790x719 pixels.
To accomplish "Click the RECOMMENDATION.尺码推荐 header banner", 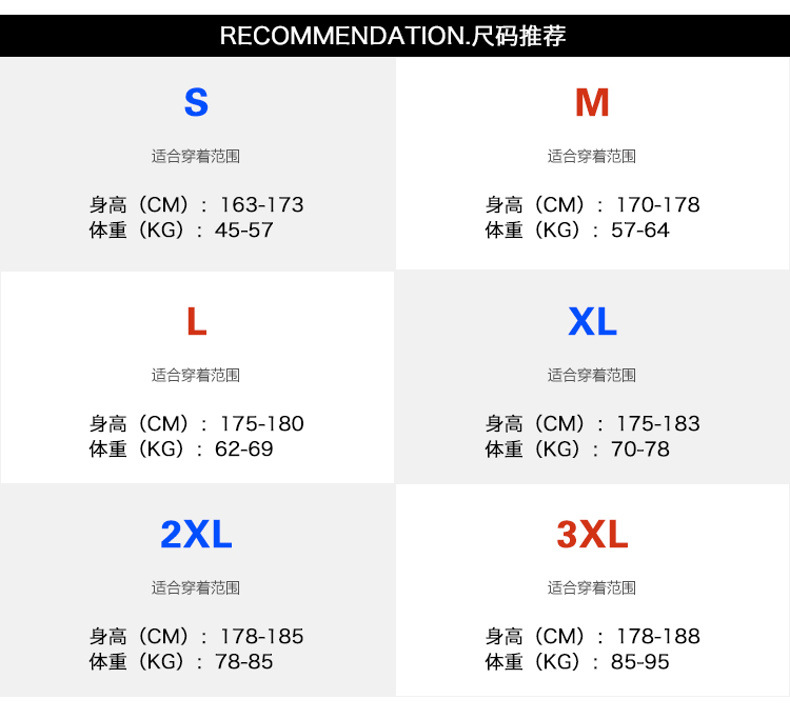I will pos(393,36).
